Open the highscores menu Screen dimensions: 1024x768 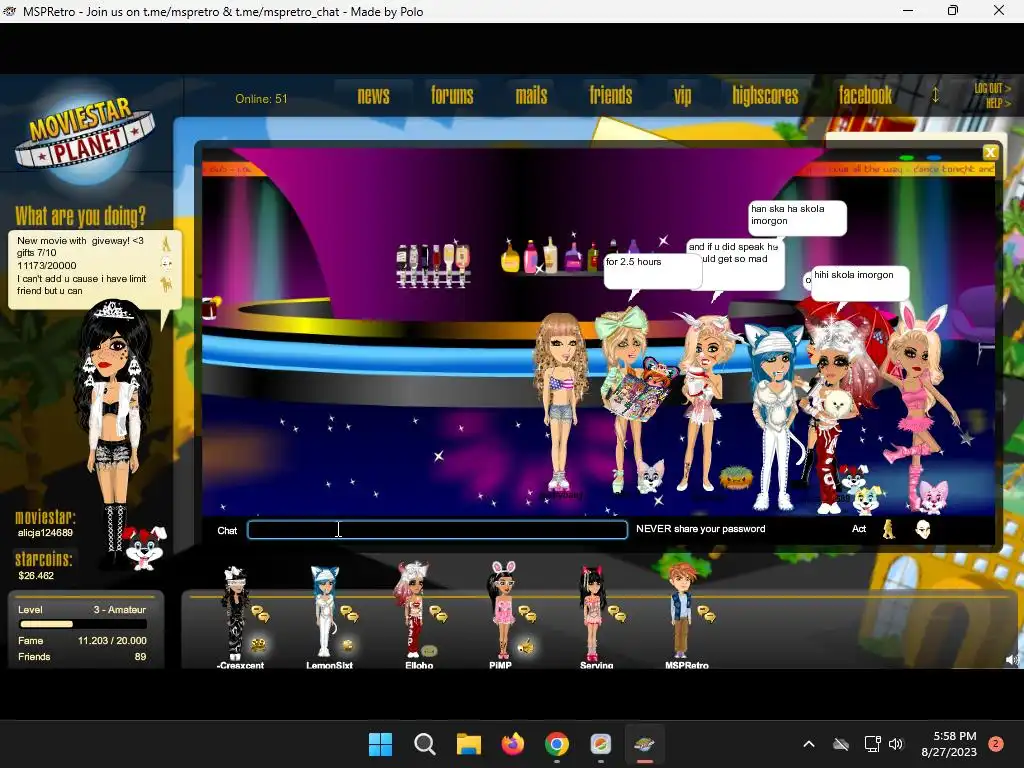(765, 96)
